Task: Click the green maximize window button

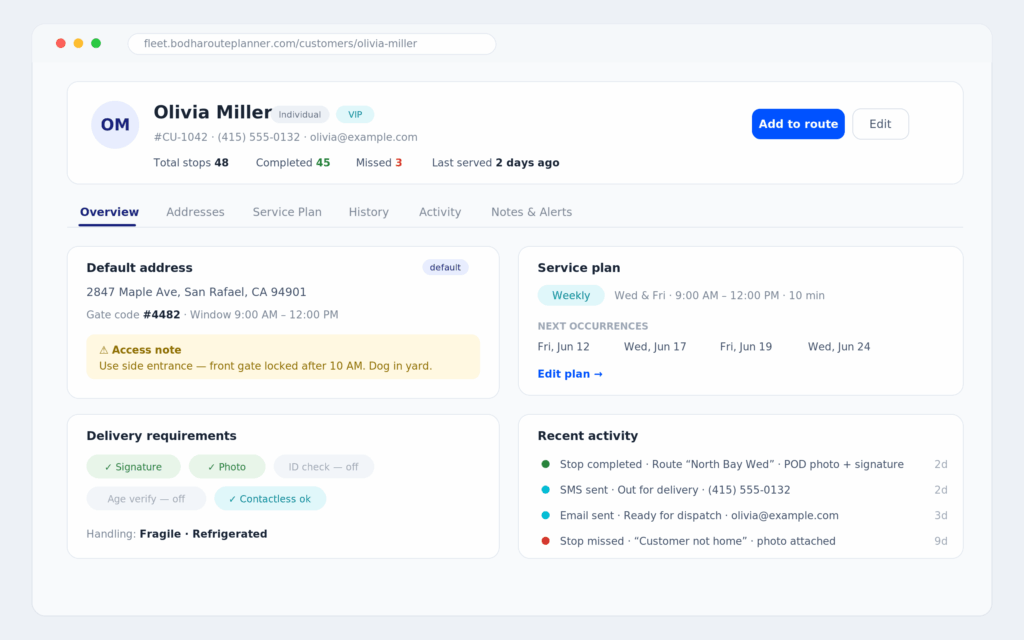Action: (x=96, y=43)
